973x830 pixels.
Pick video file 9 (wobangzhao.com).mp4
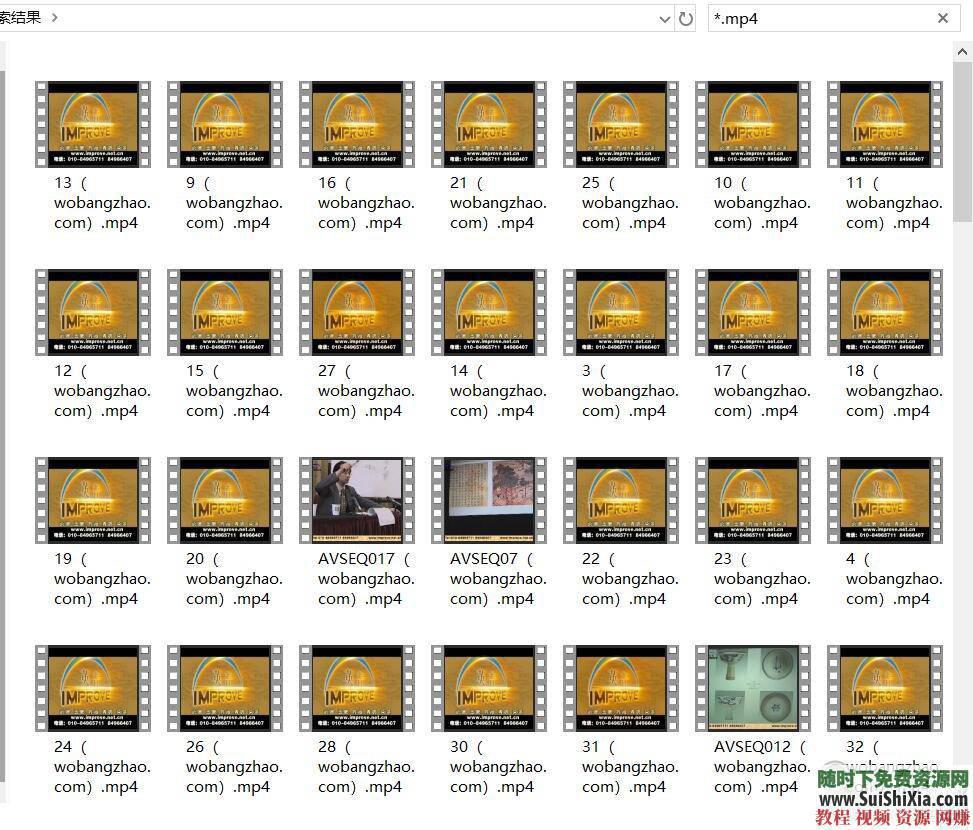(x=225, y=124)
